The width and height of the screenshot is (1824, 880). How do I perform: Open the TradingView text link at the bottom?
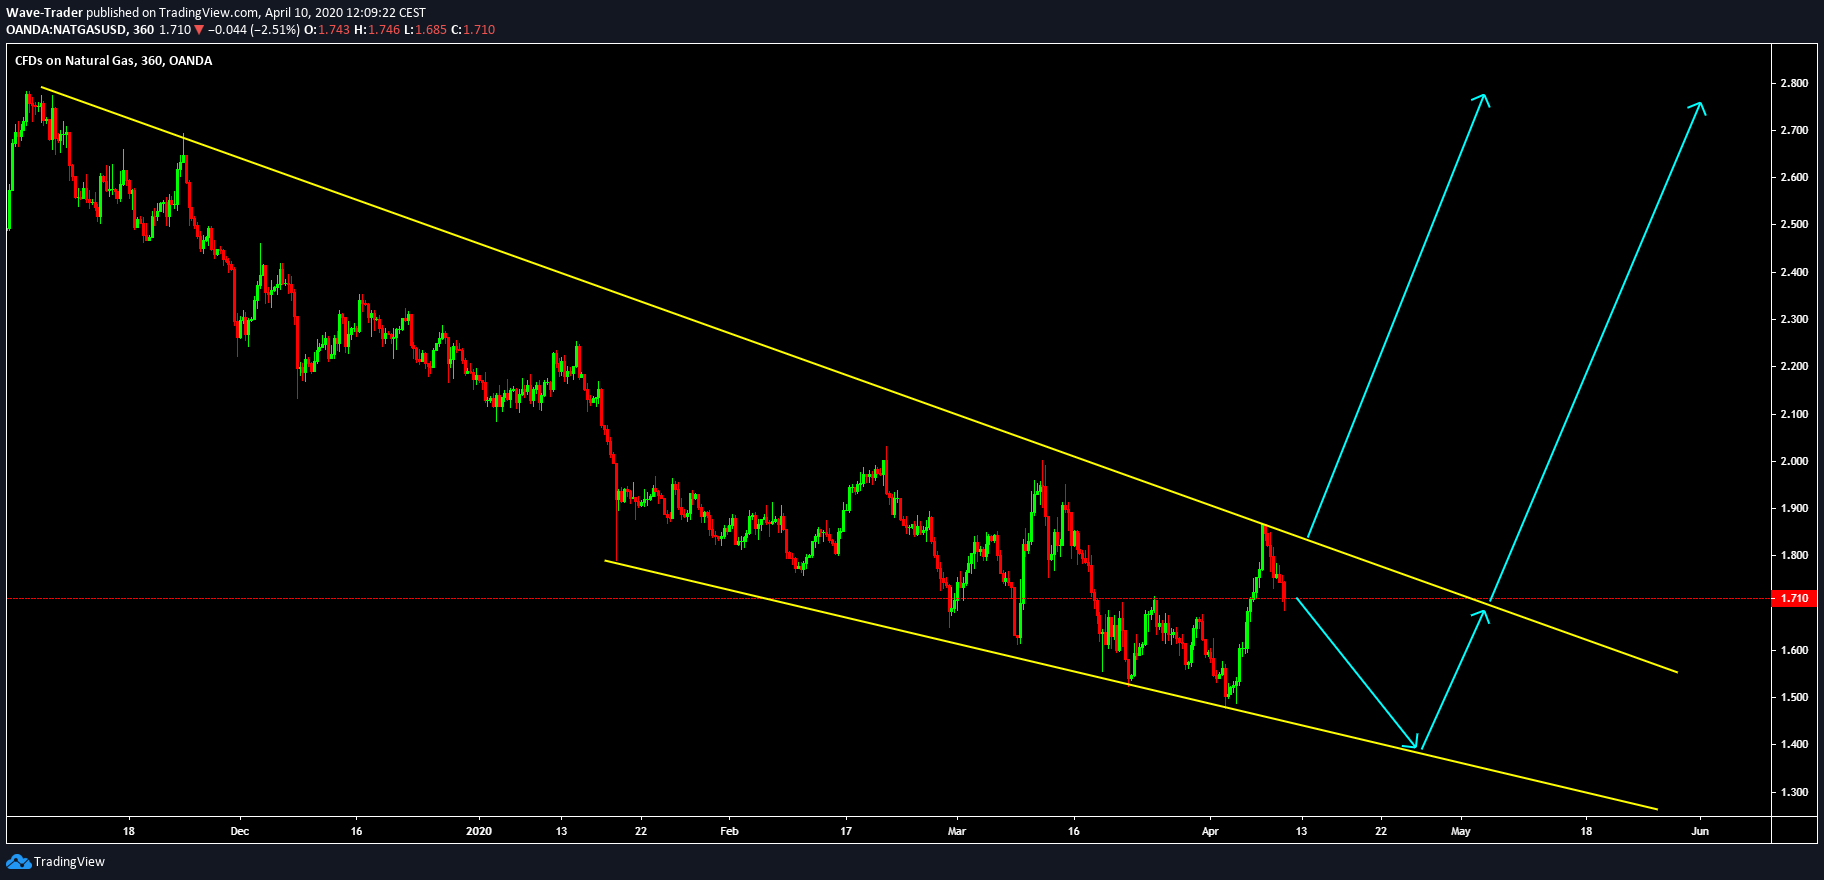point(69,861)
